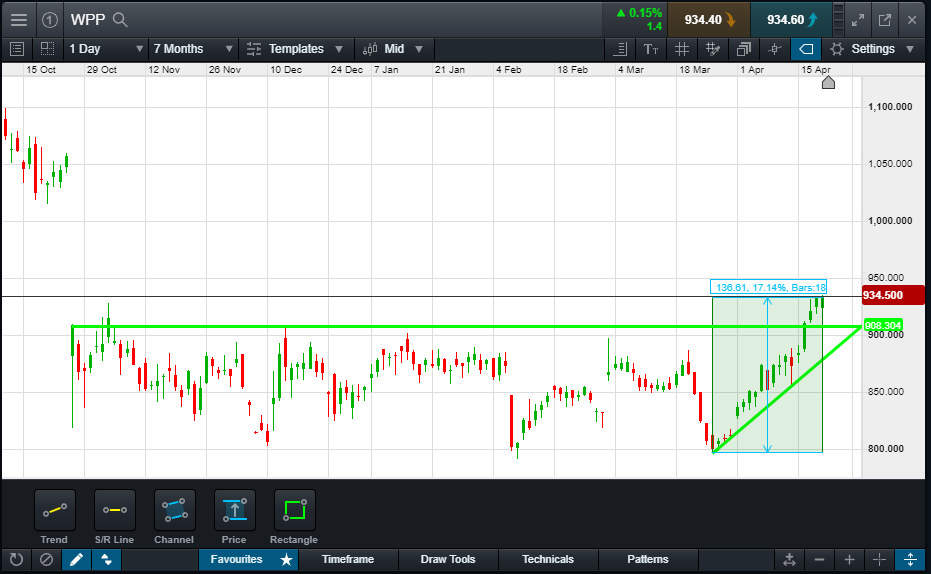Switch to the Patterns tab
The height and width of the screenshot is (574, 931).
click(648, 559)
